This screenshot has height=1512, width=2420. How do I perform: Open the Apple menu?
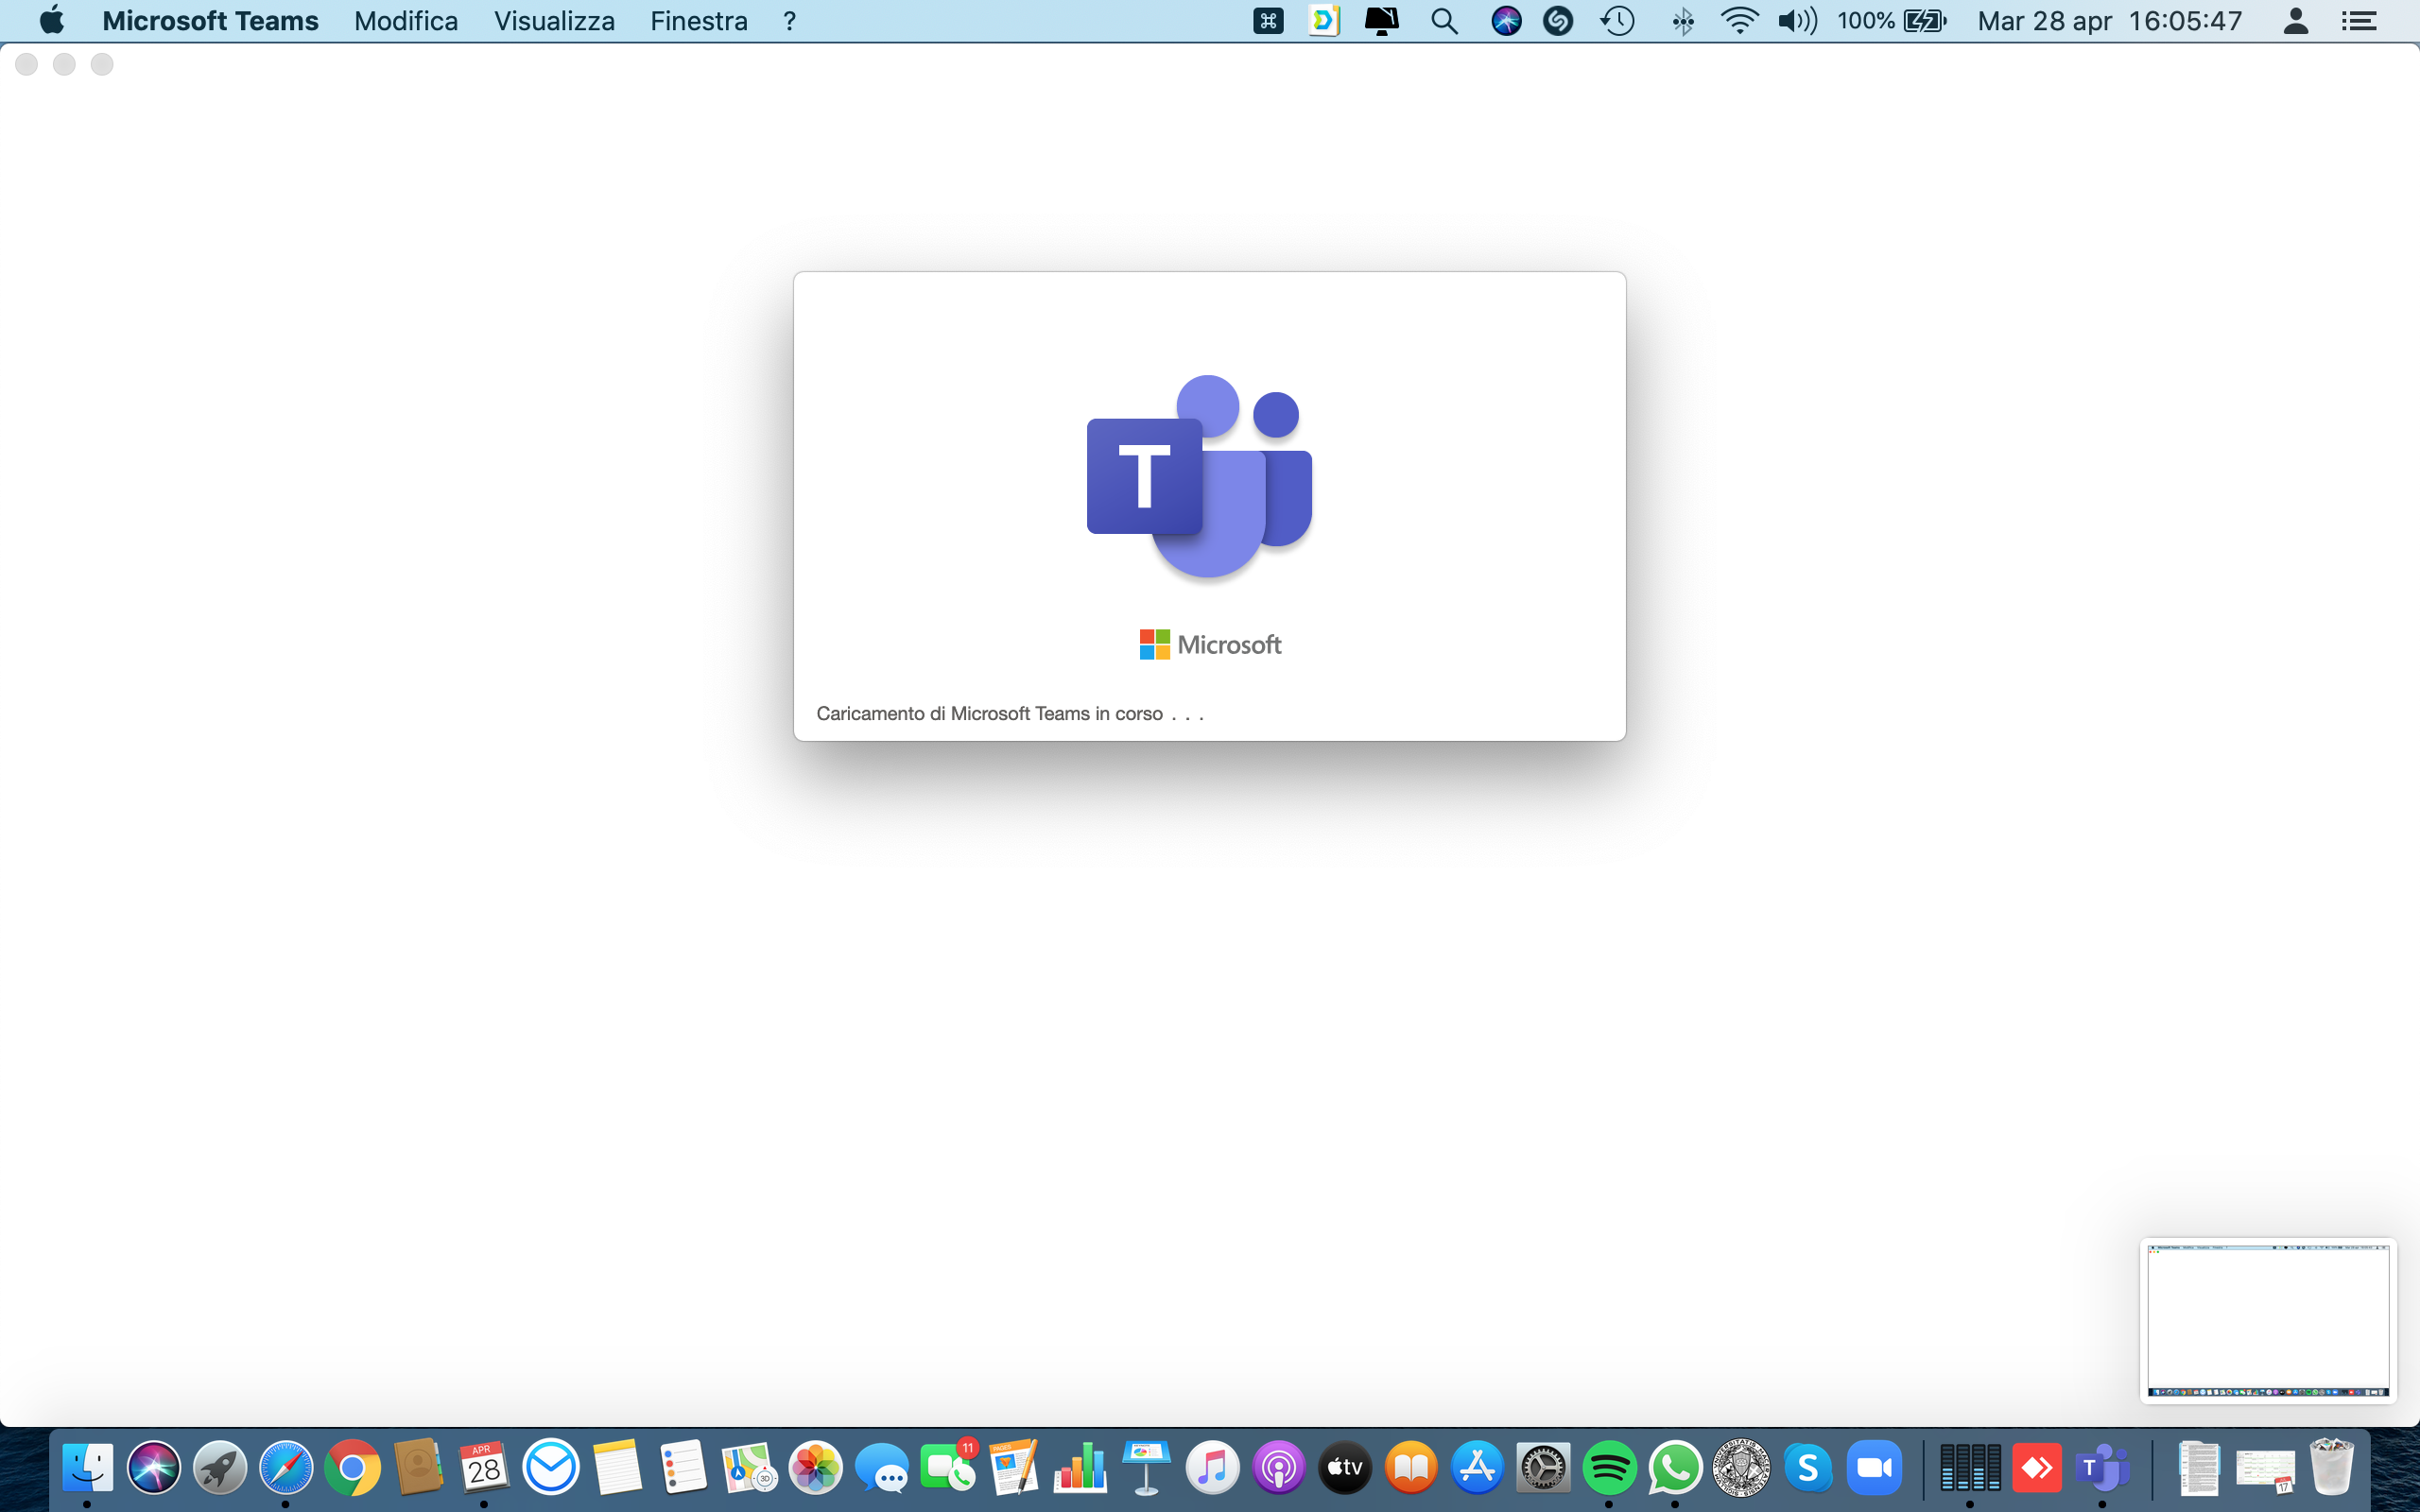pos(51,21)
